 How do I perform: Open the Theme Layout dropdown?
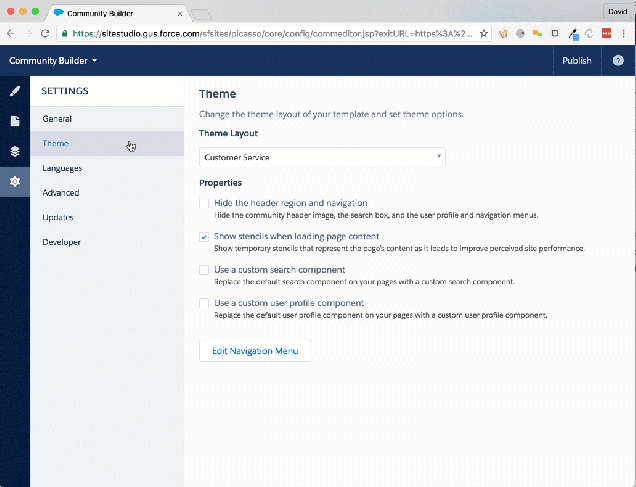pos(322,157)
